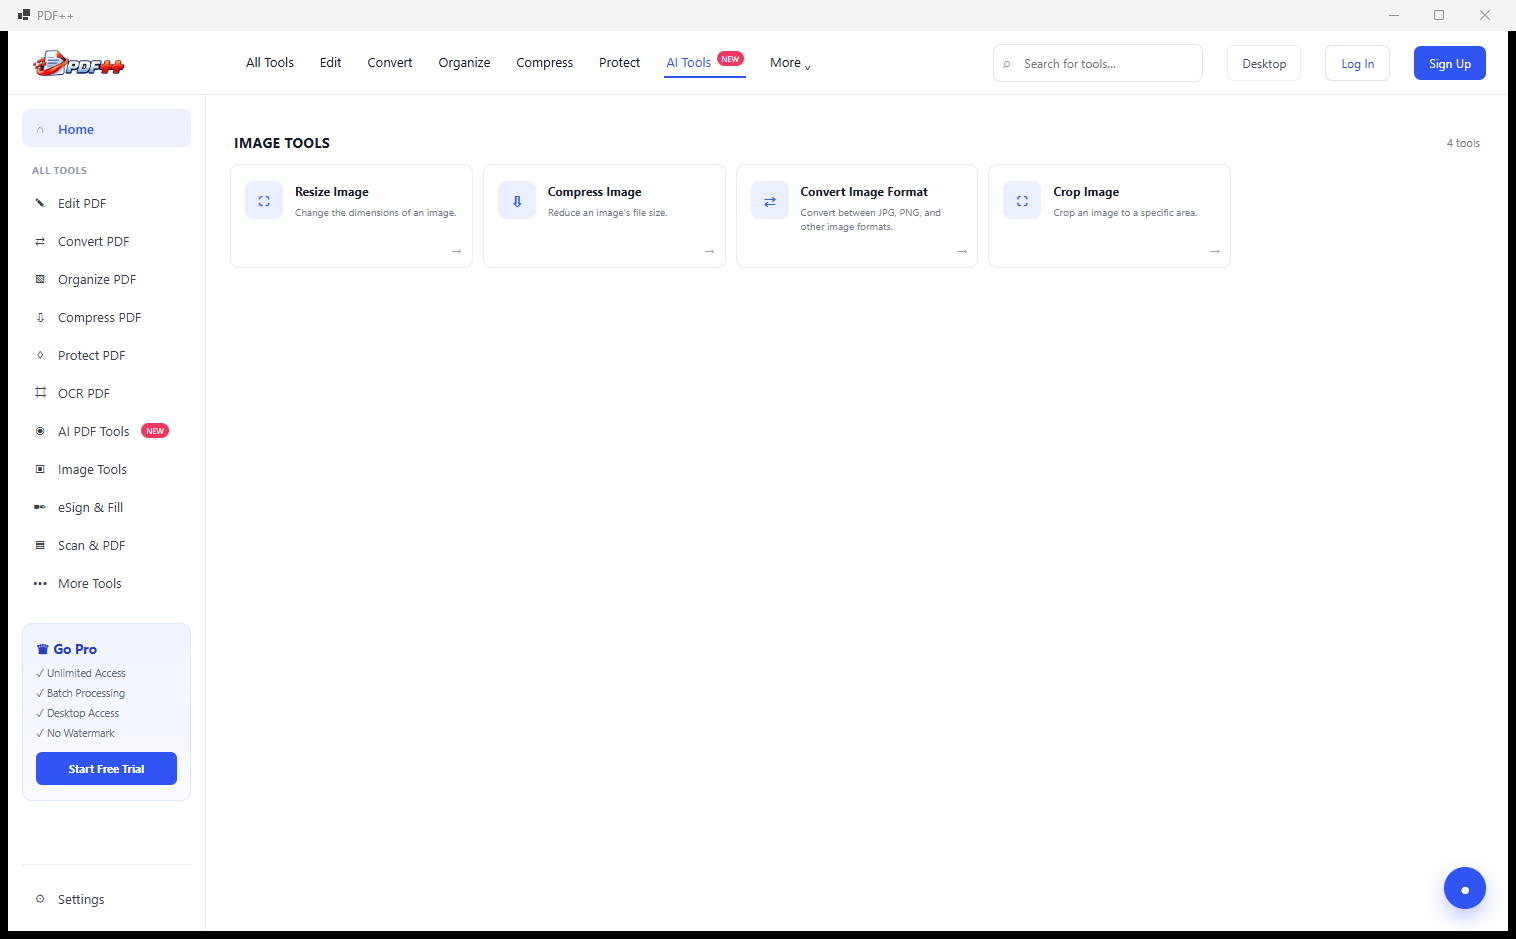The height and width of the screenshot is (939, 1516).
Task: Click the Scan & PDF sidebar icon
Action: [x=40, y=545]
